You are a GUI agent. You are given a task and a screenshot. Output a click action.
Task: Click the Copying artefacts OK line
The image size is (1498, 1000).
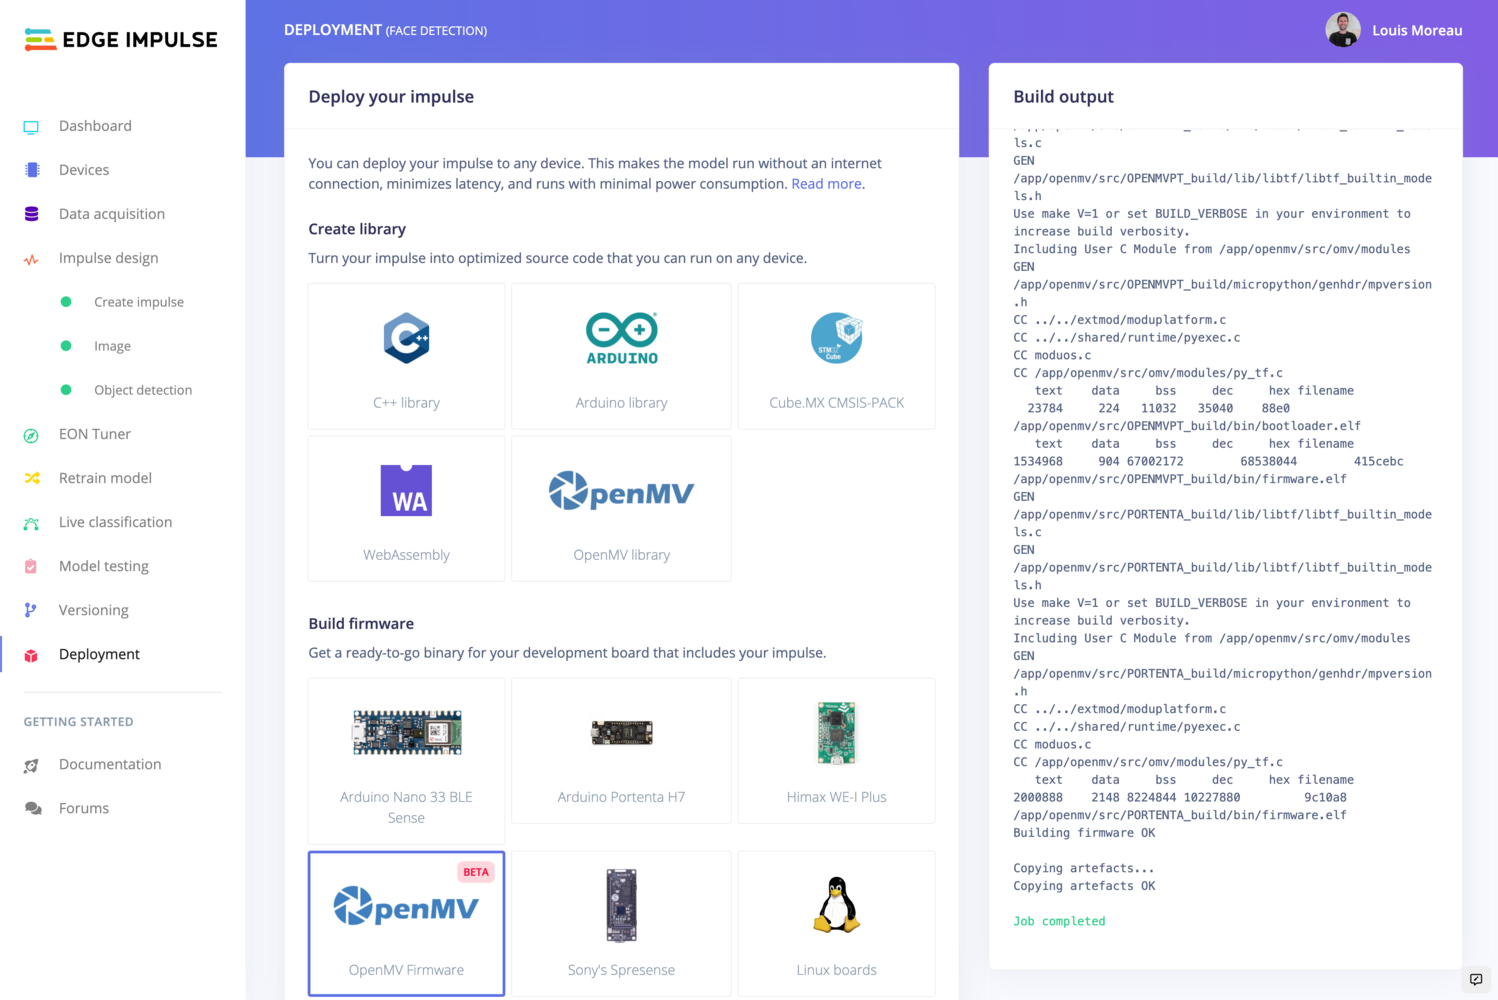point(1084,886)
